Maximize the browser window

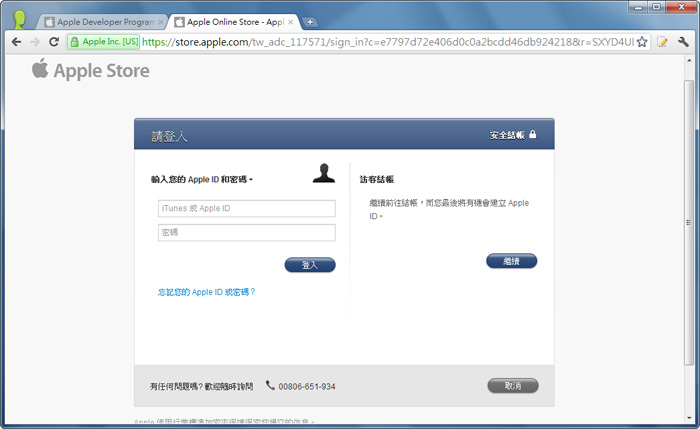coord(656,7)
